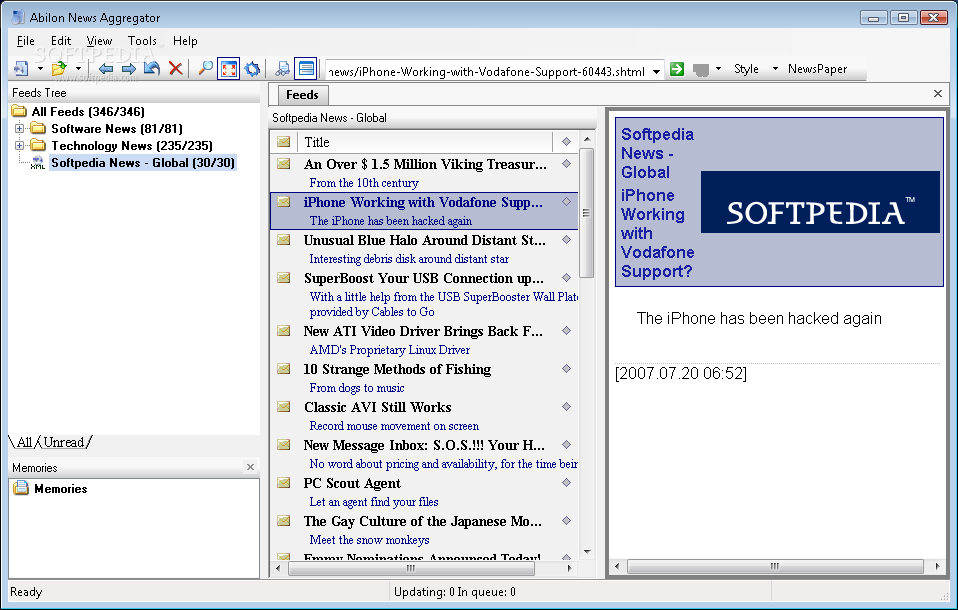Image resolution: width=958 pixels, height=610 pixels.
Task: Open iPhone Working with Vodafone Support link
Action: (657, 233)
